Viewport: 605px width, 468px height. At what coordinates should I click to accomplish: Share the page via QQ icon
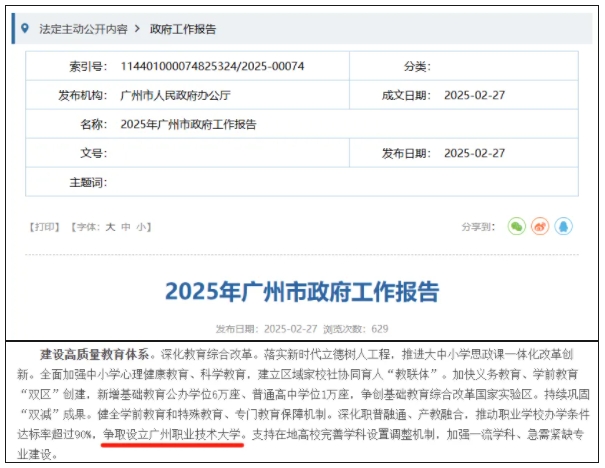[563, 226]
